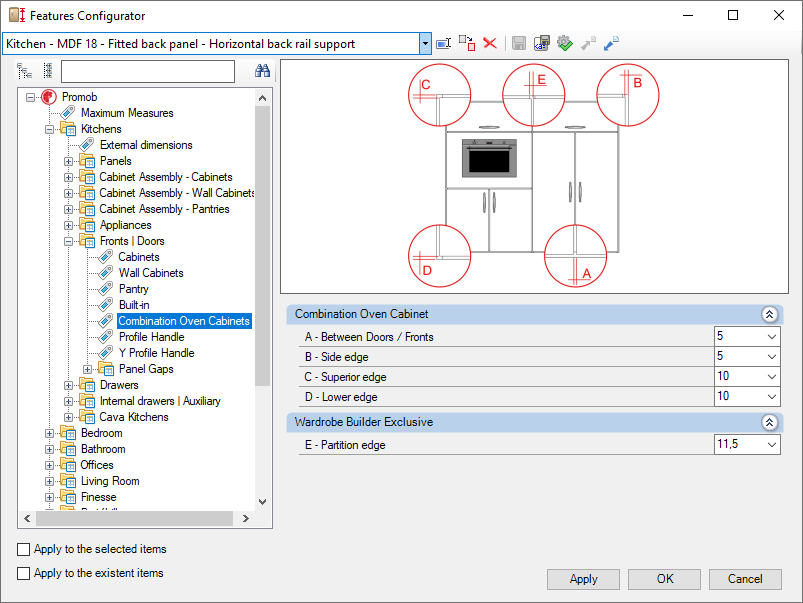Screen dimensions: 803x603
Task: Collapse the Fronts | Doors tree node
Action: (x=68, y=241)
